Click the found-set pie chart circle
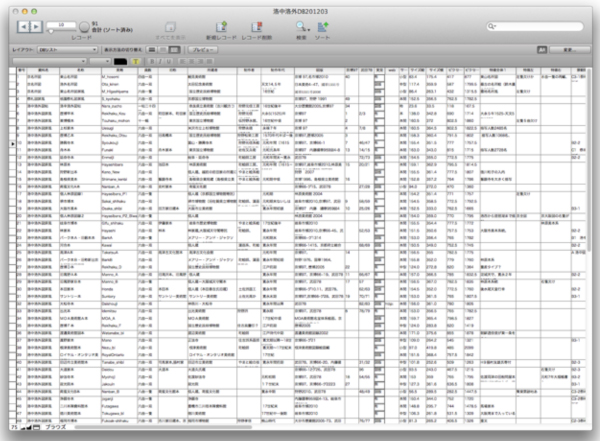Image resolution: width=600 pixels, height=441 pixels. [84, 27]
